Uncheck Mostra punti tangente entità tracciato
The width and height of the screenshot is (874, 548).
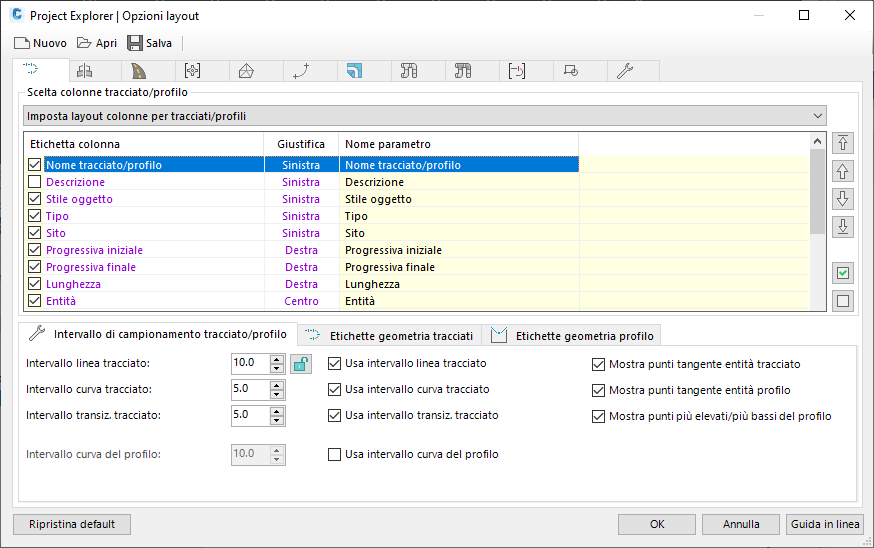[x=598, y=365]
